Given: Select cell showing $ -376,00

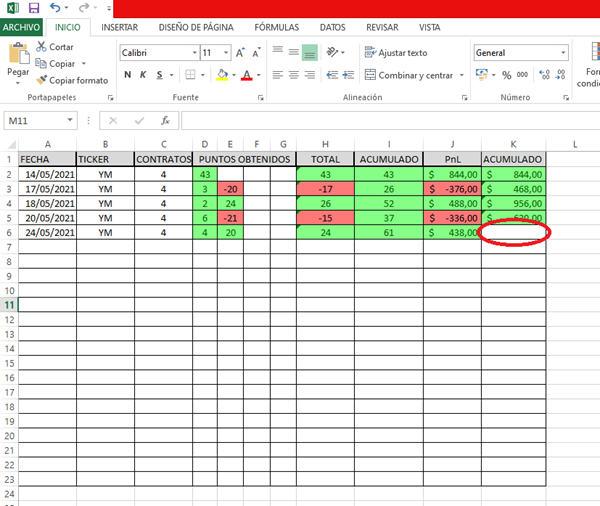Looking at the screenshot, I should pyautogui.click(x=452, y=189).
